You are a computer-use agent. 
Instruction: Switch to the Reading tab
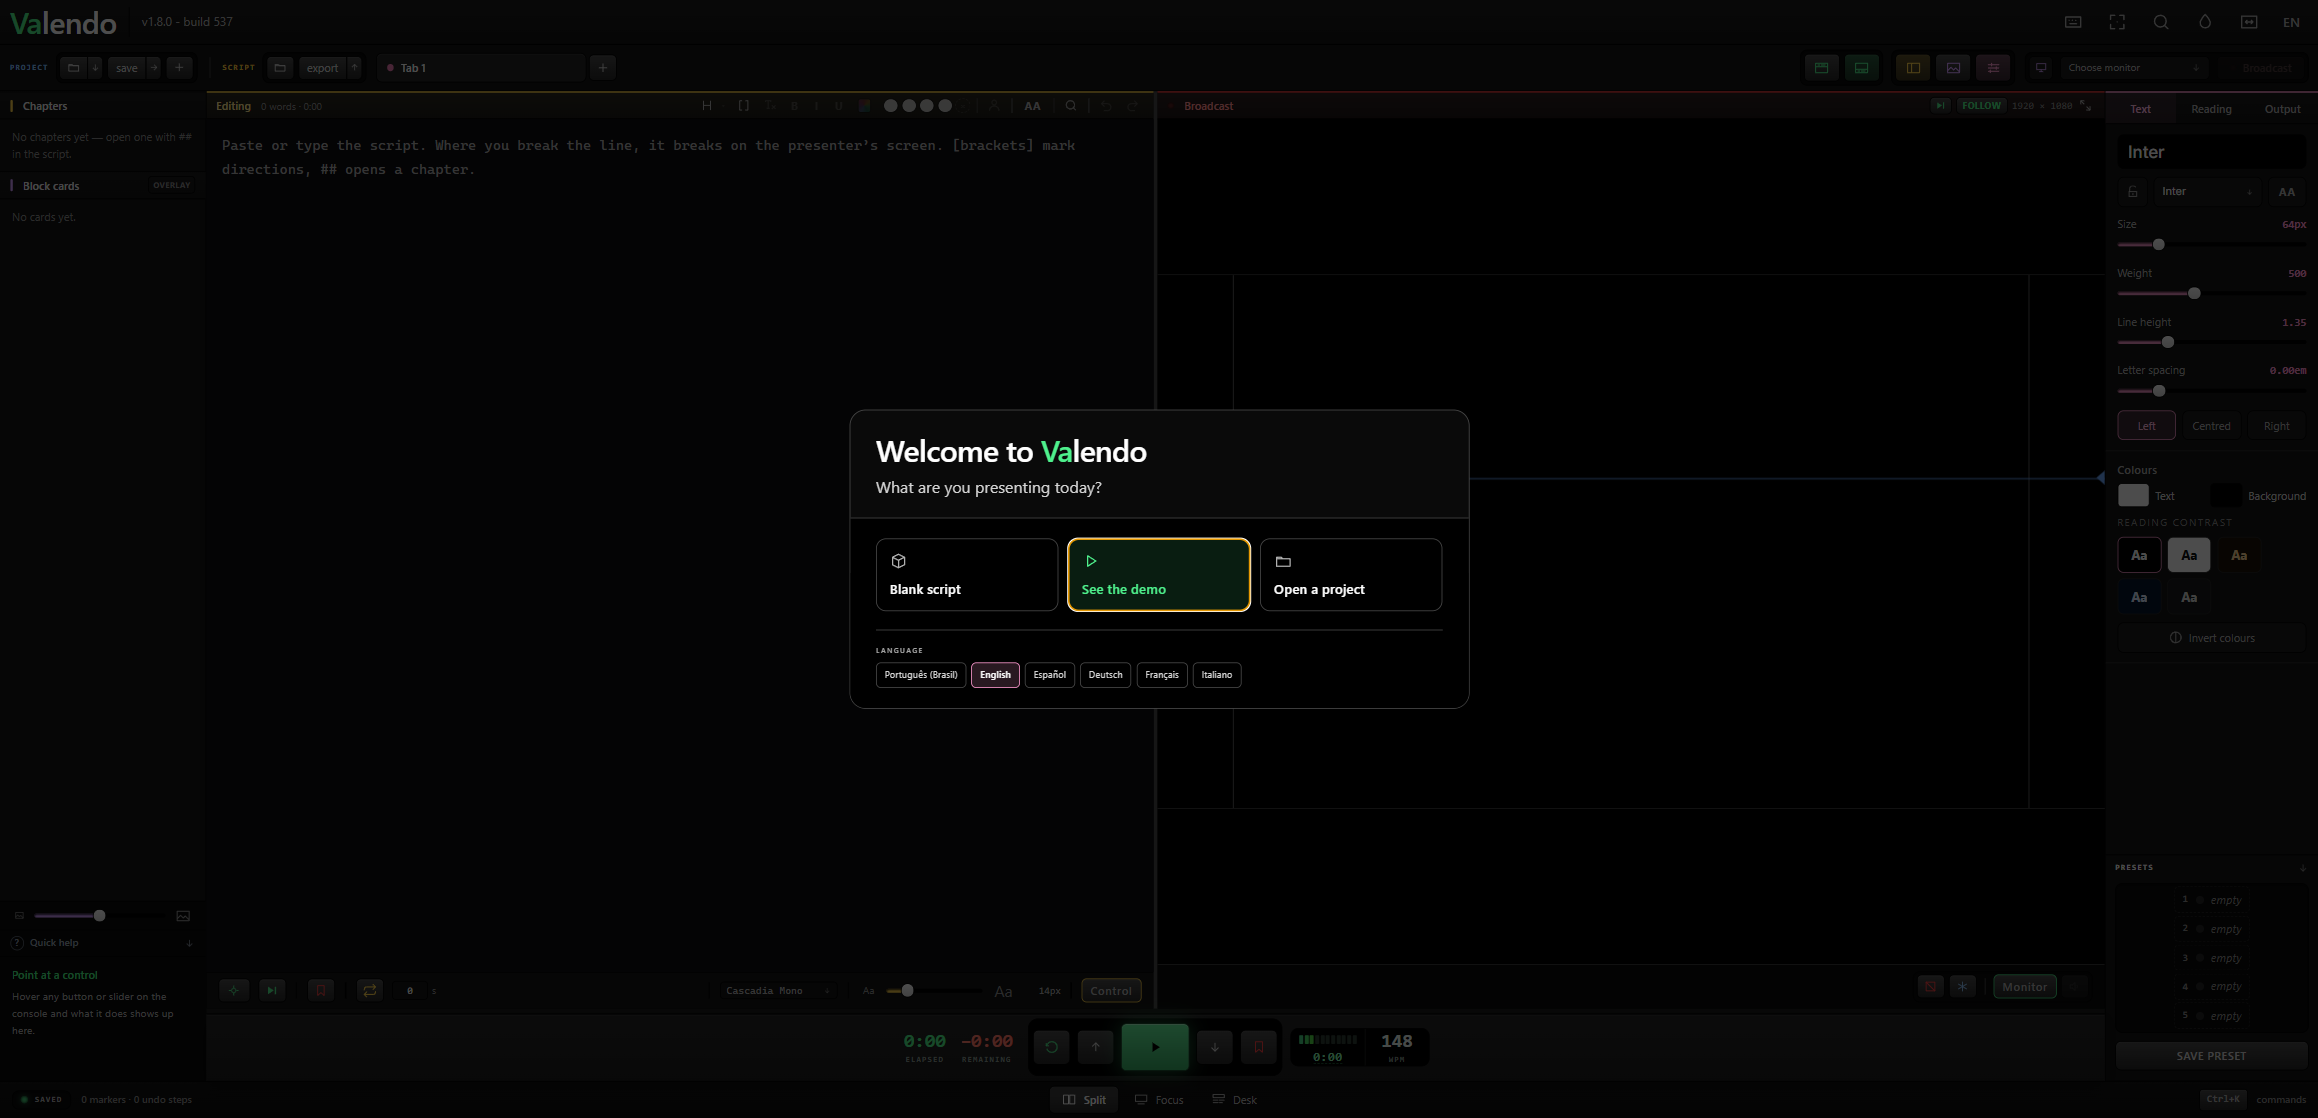click(x=2211, y=109)
